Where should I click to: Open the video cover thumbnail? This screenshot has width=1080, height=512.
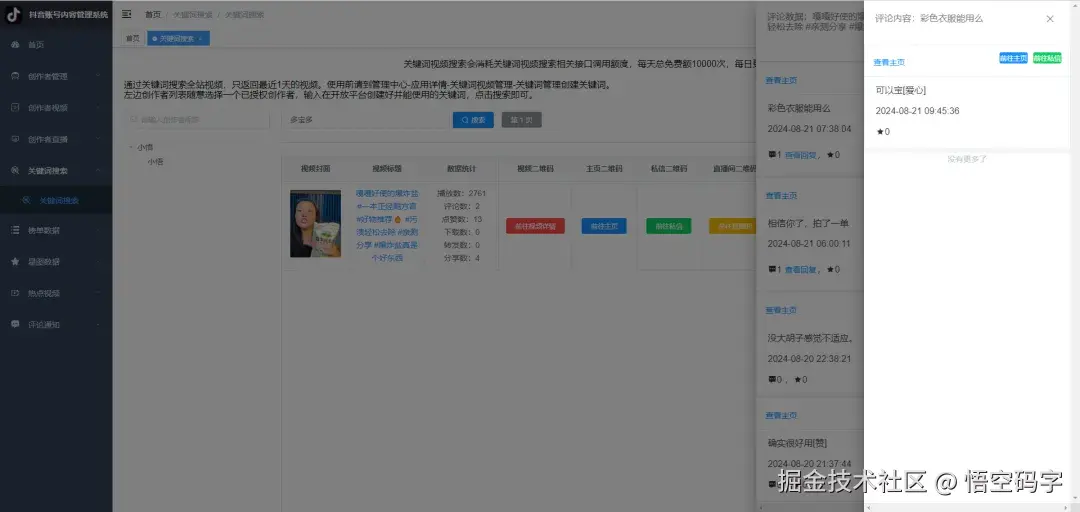(315, 224)
